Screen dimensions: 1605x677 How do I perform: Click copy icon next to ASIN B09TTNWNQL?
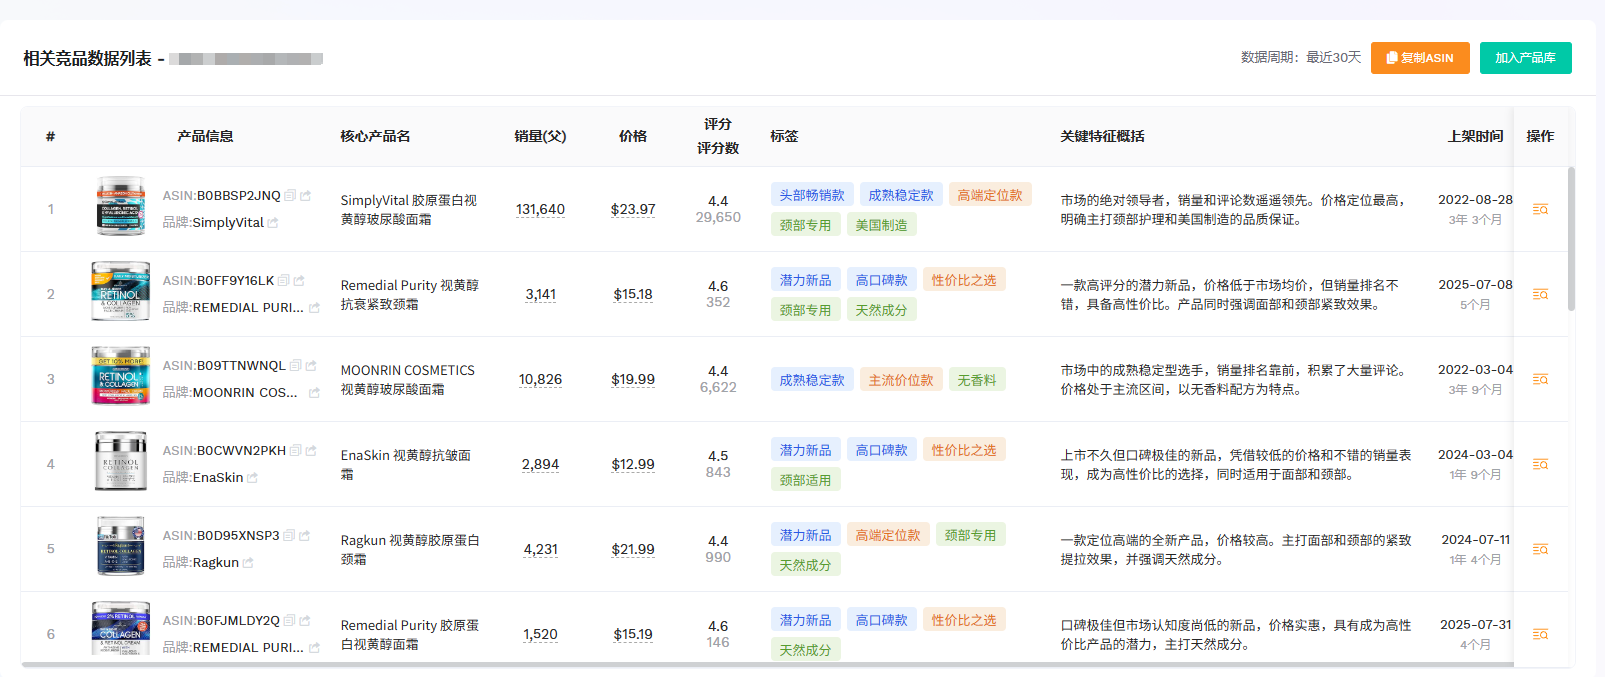(x=295, y=366)
